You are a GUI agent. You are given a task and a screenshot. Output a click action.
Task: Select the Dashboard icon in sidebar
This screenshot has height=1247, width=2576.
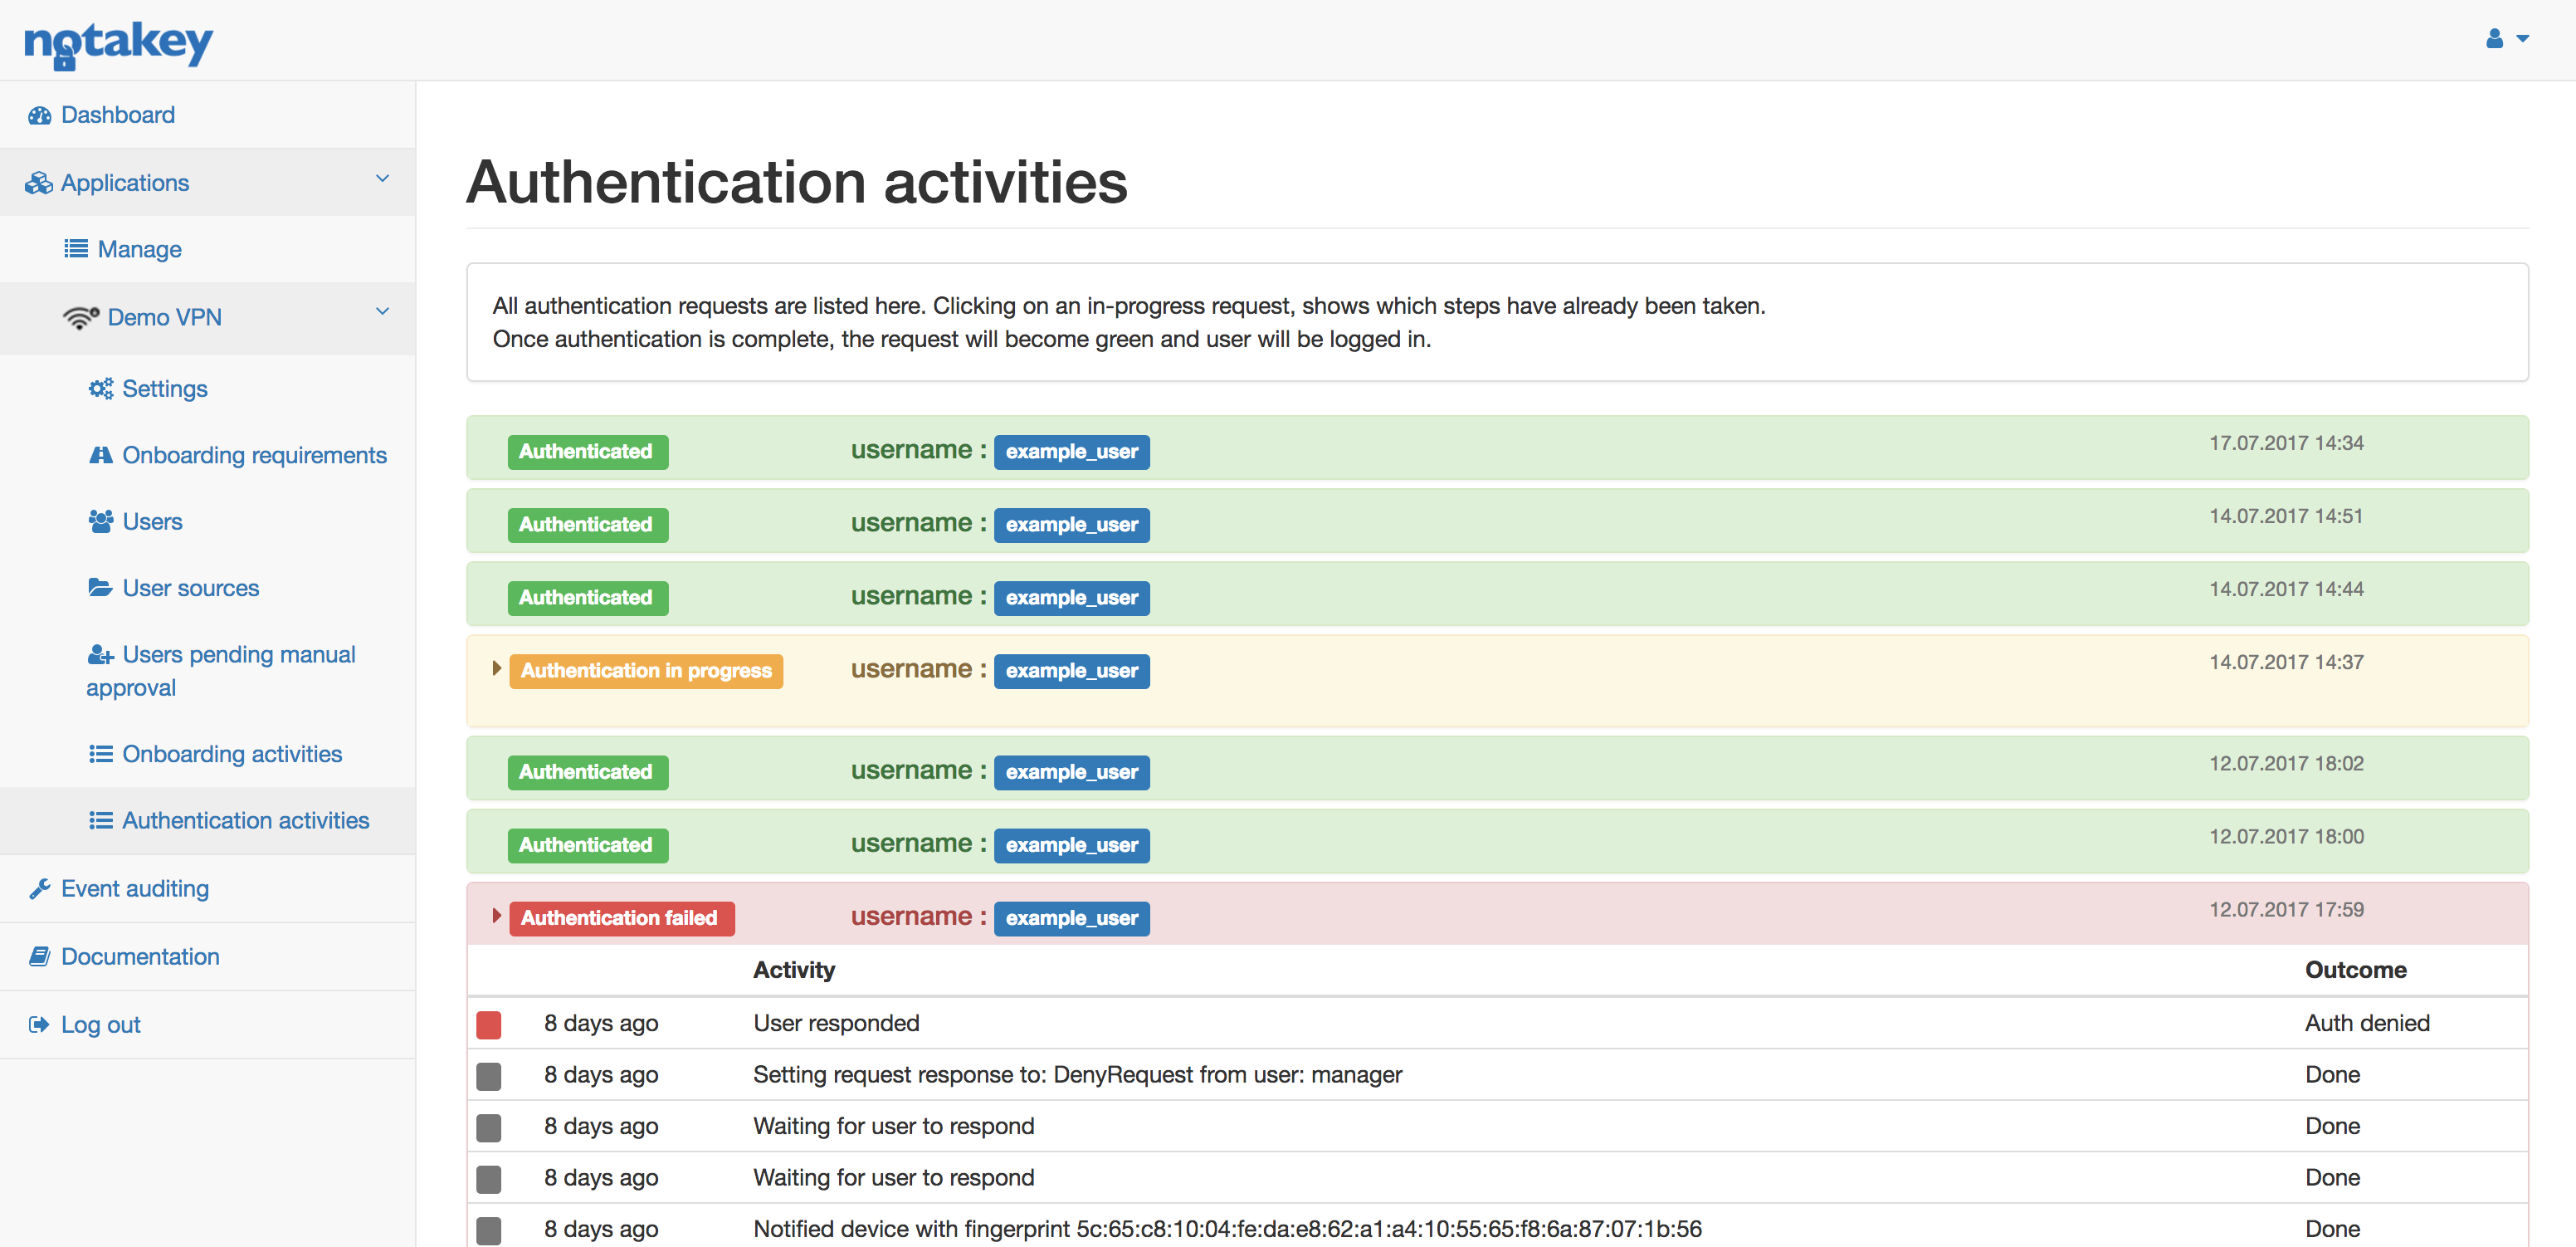39,114
